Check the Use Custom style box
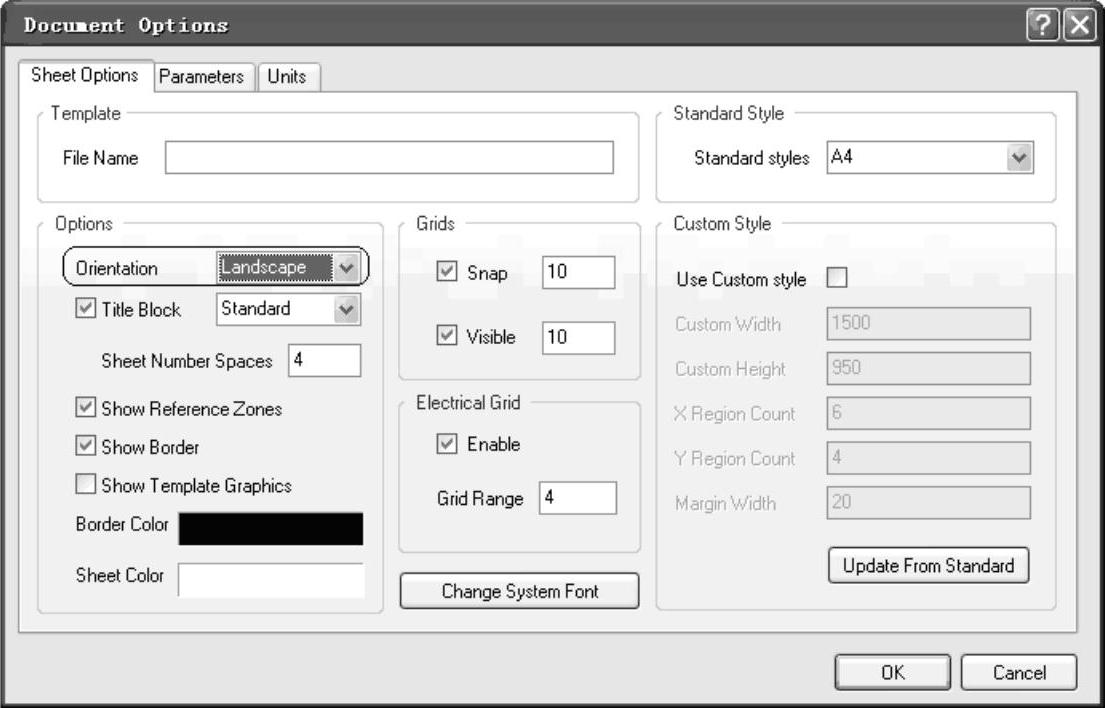Image resolution: width=1105 pixels, height=708 pixels. coord(837,279)
